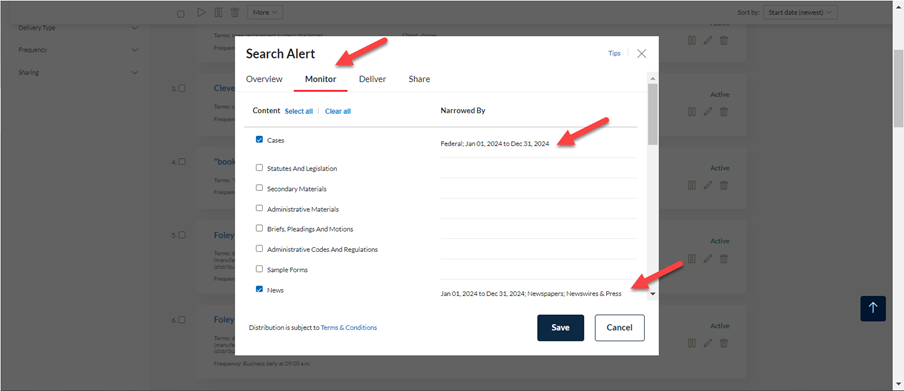Screen dimensions: 904x391
Task: Click the pause icon in the alerts toolbar
Action: coord(218,12)
